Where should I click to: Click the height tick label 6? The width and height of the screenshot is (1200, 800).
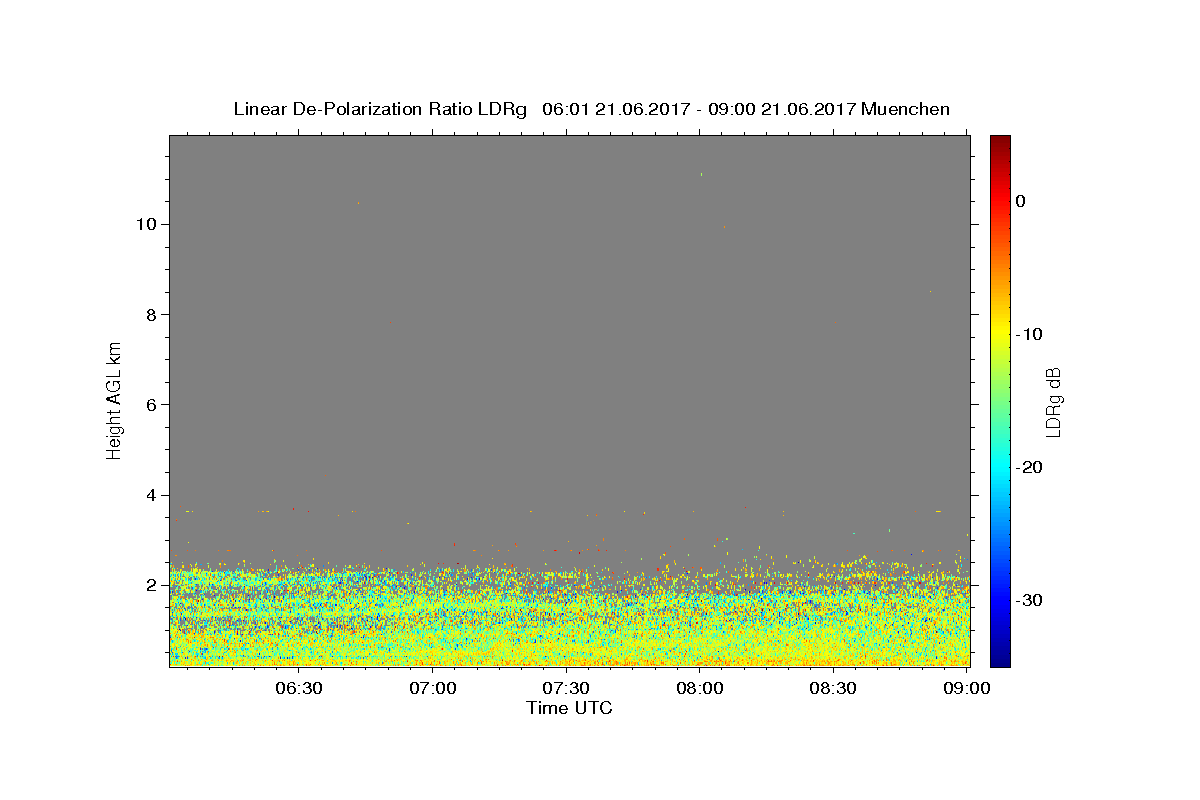point(150,404)
